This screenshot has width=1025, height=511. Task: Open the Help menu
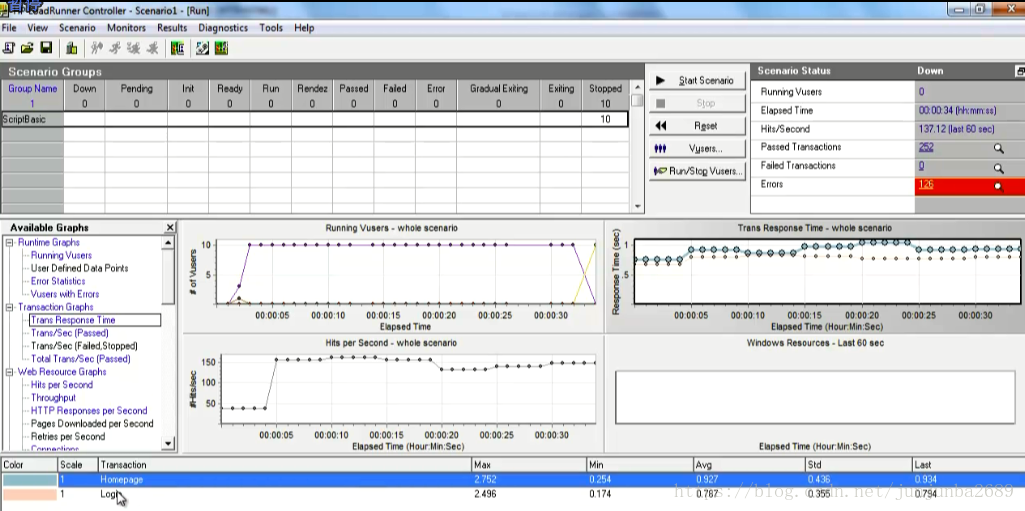click(304, 28)
